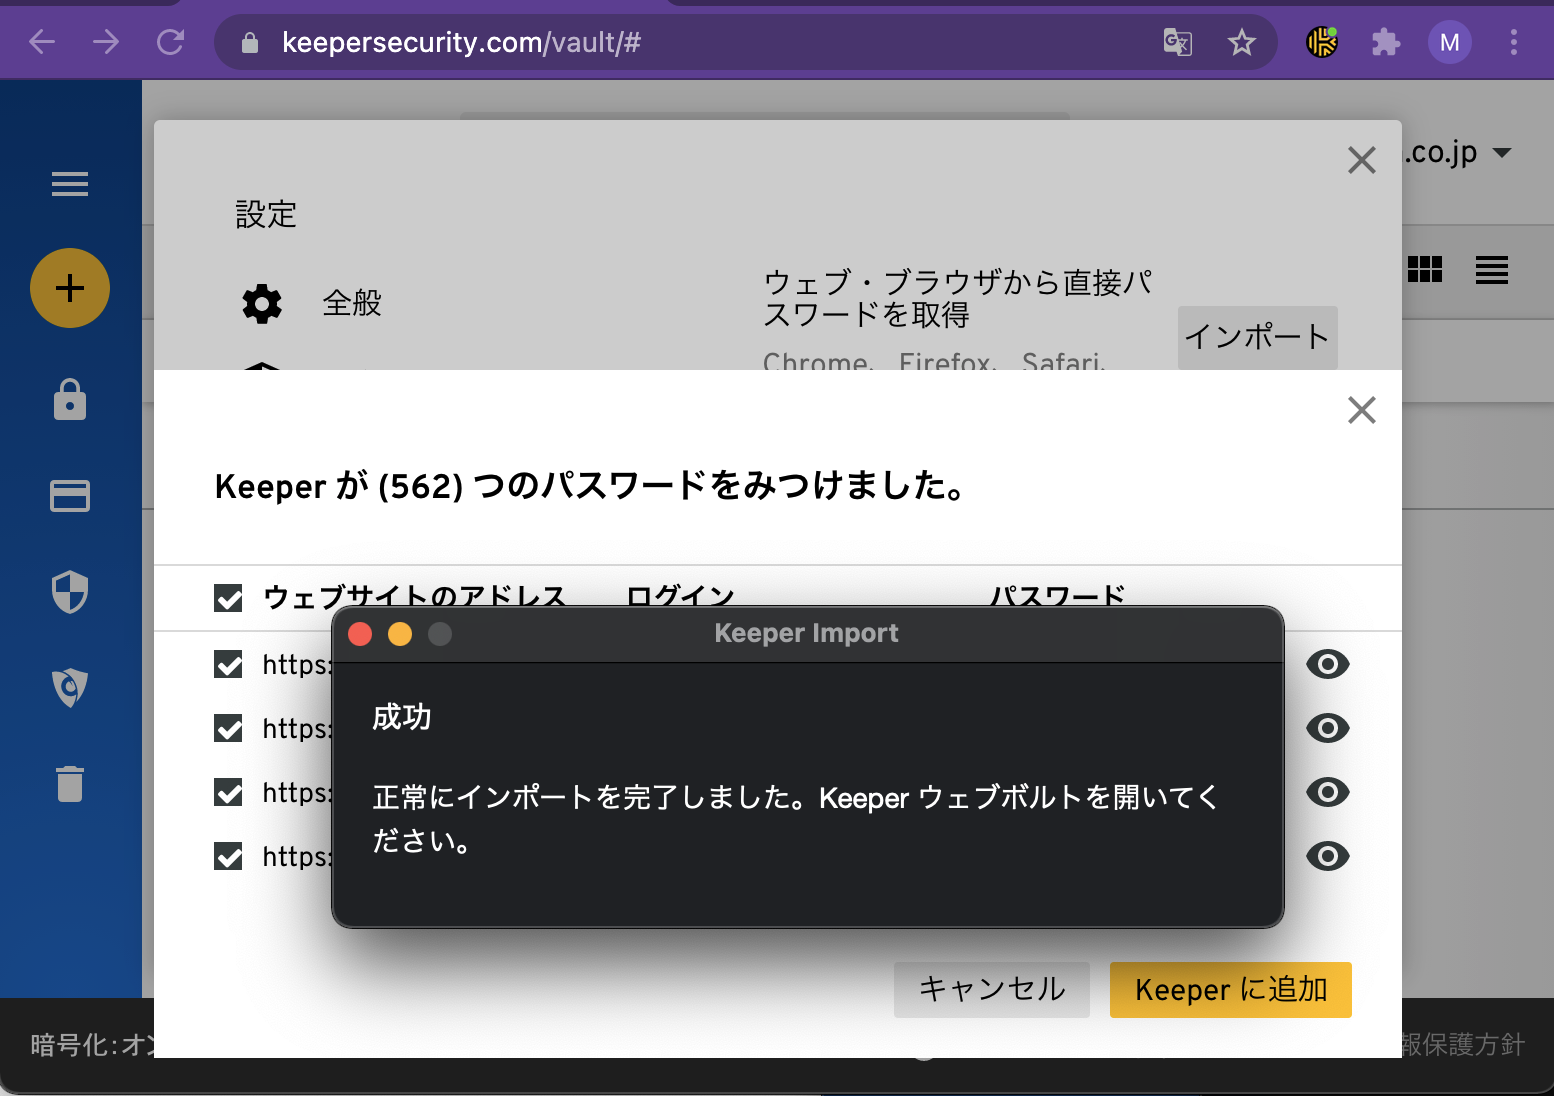Image resolution: width=1554 pixels, height=1096 pixels.
Task: Uncheck the last https row checkbox
Action: [229, 857]
